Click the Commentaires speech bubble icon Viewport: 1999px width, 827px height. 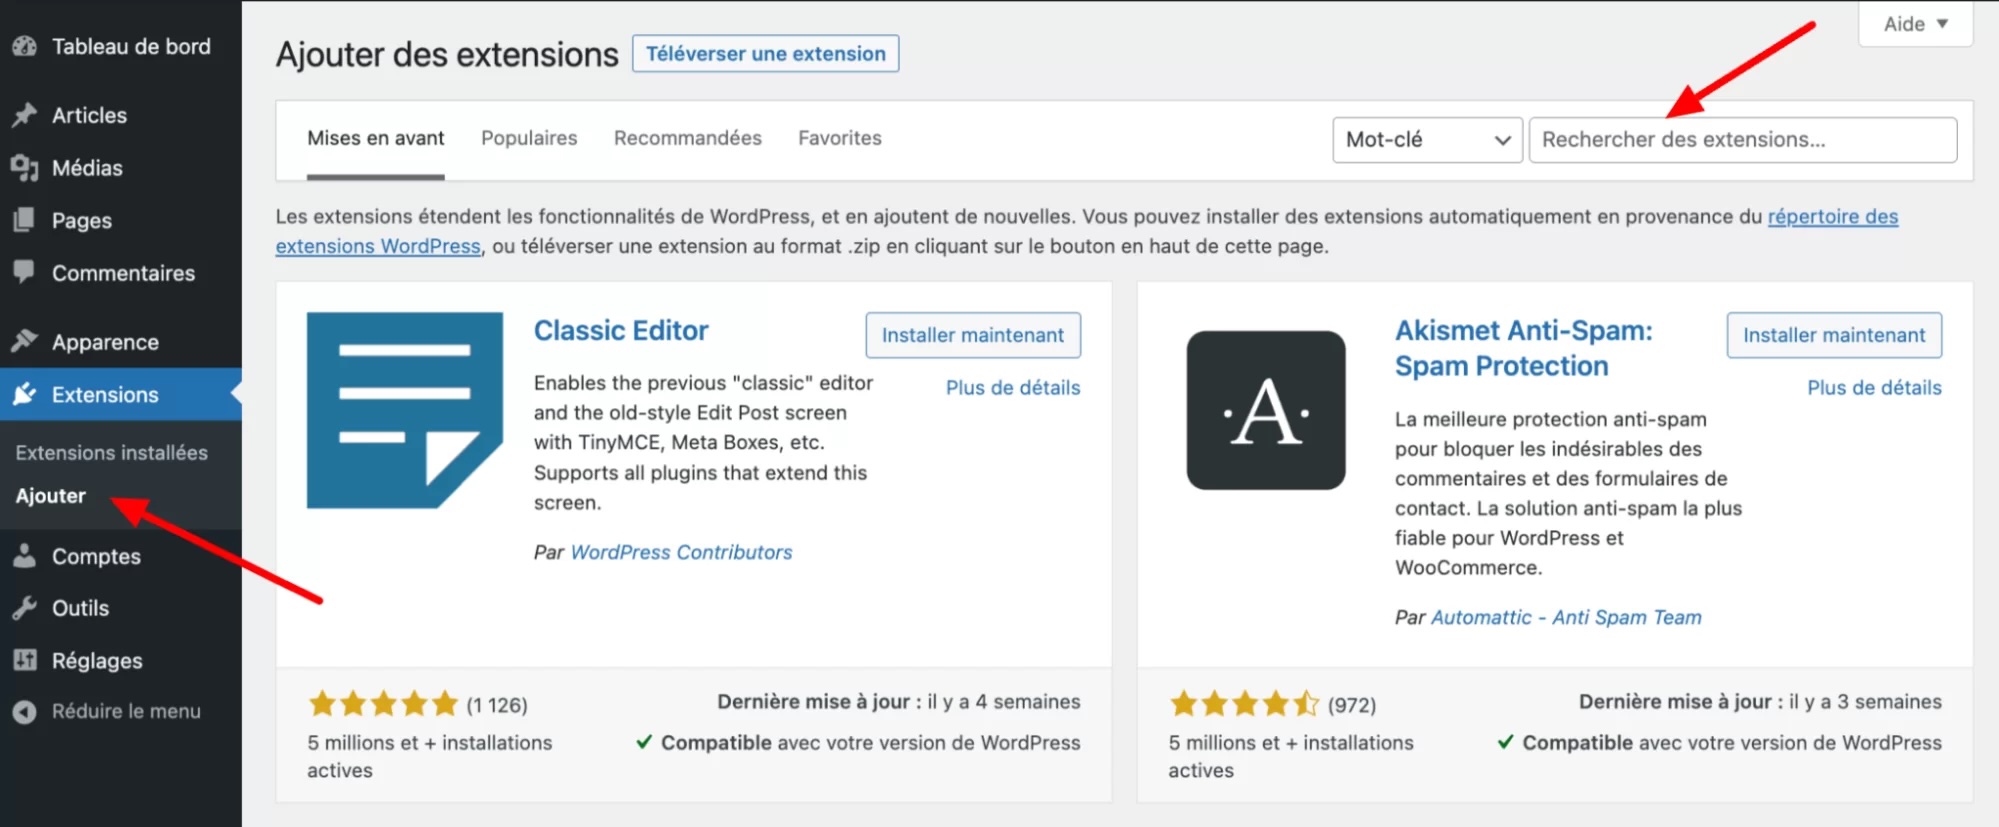25,272
